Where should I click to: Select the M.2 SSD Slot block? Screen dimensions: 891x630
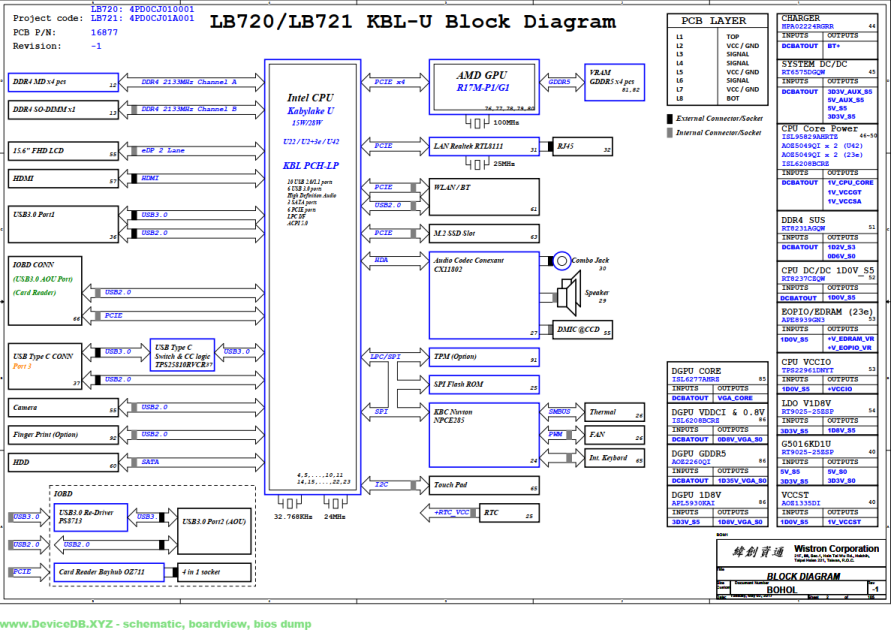click(x=484, y=233)
